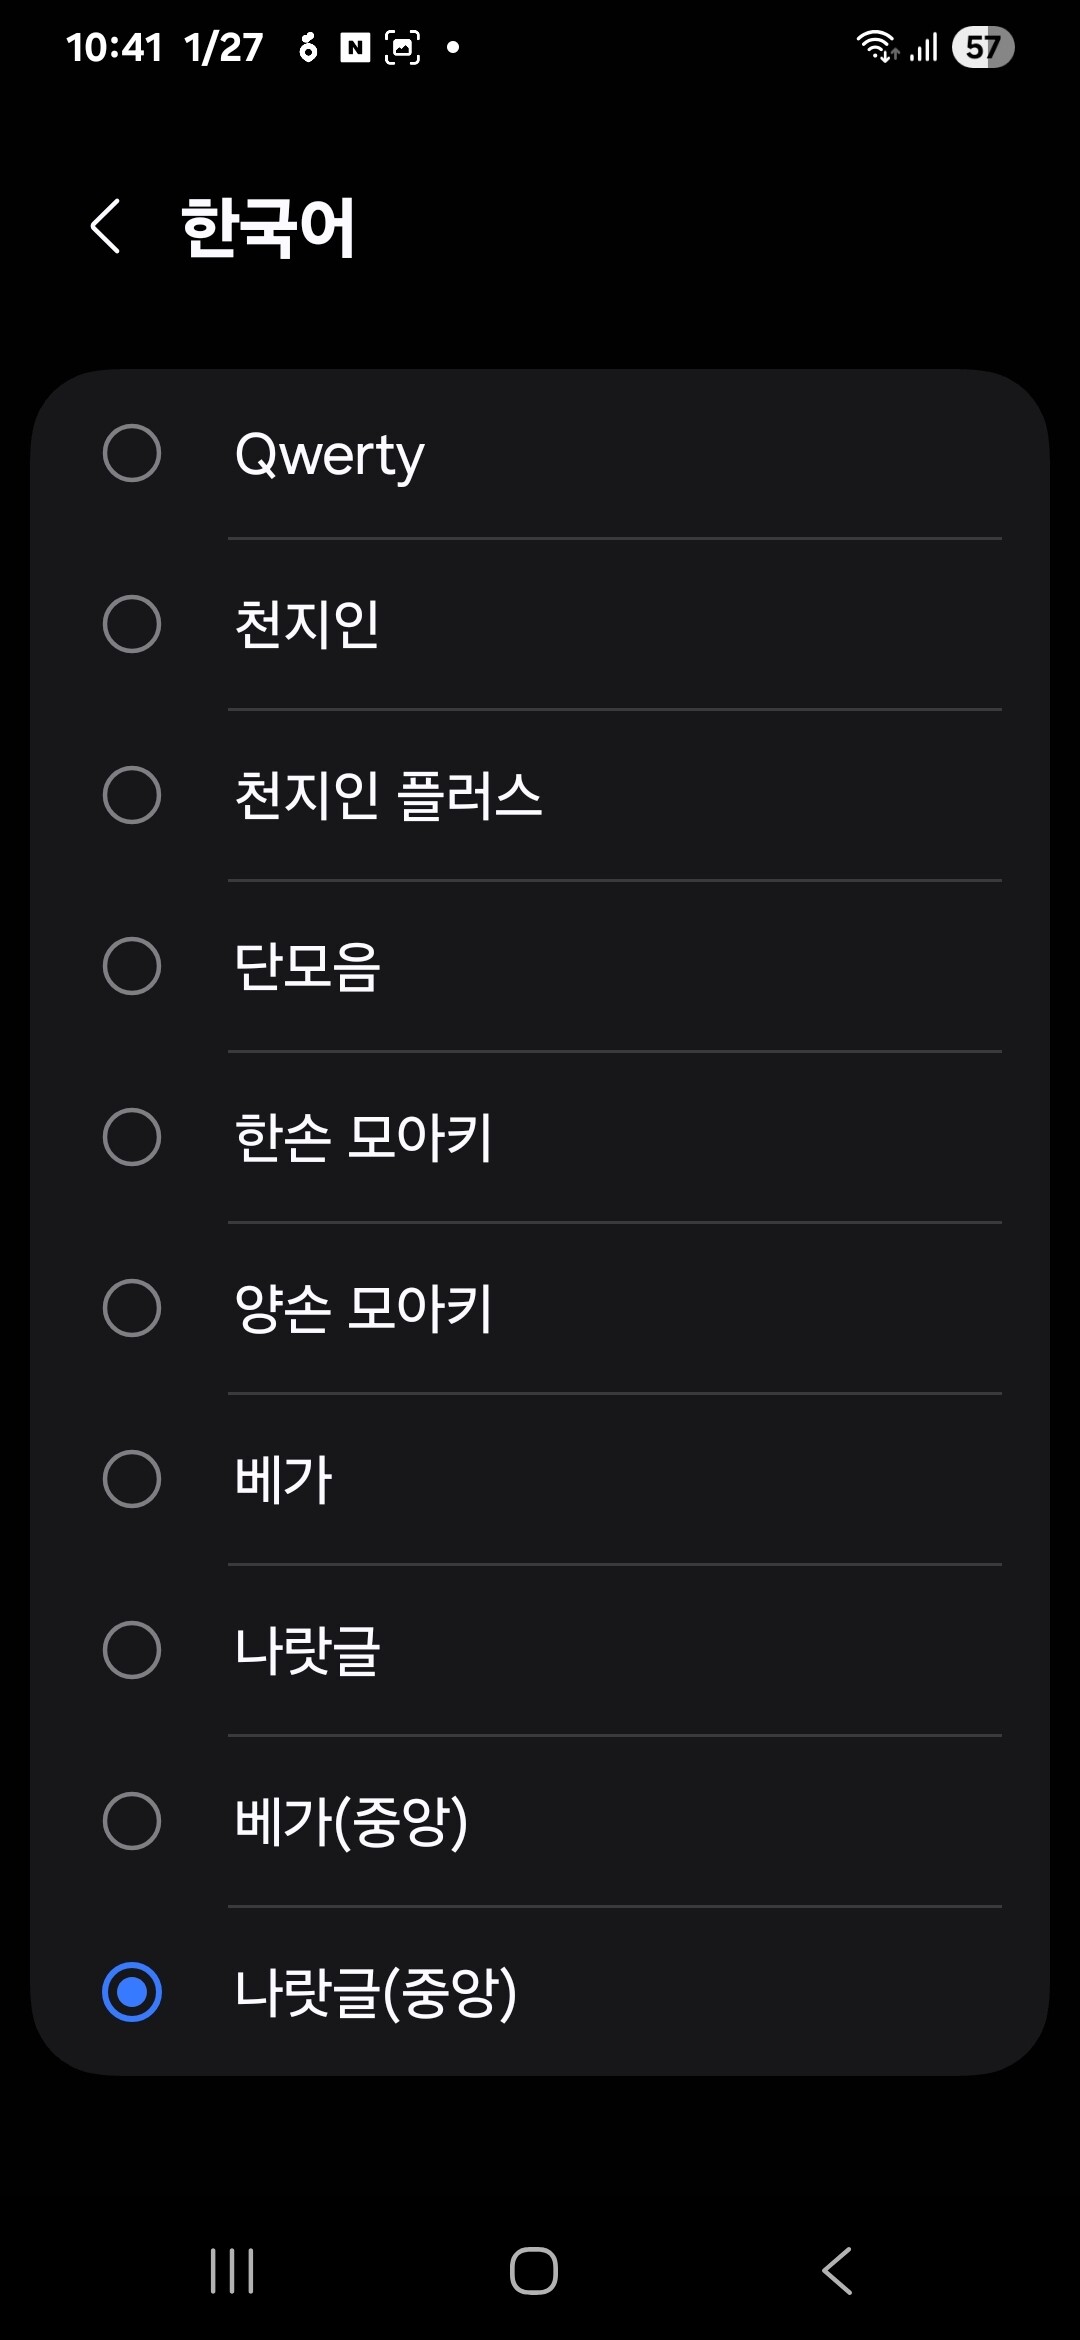This screenshot has width=1080, height=2340.
Task: Tap the NFC status bar icon
Action: pyautogui.click(x=355, y=47)
